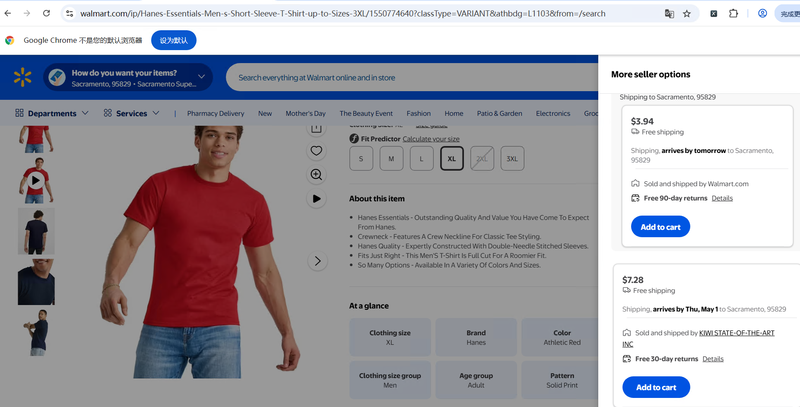Open the New nav link
Image resolution: width=800 pixels, height=407 pixels.
point(265,113)
